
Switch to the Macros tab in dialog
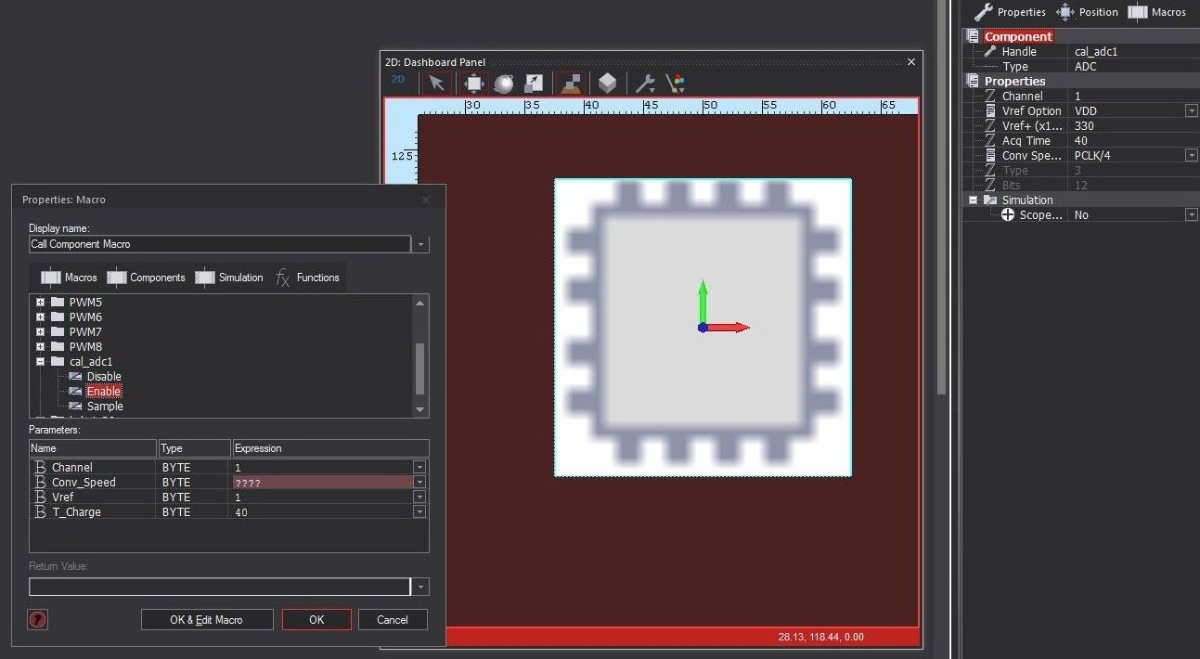[x=69, y=277]
